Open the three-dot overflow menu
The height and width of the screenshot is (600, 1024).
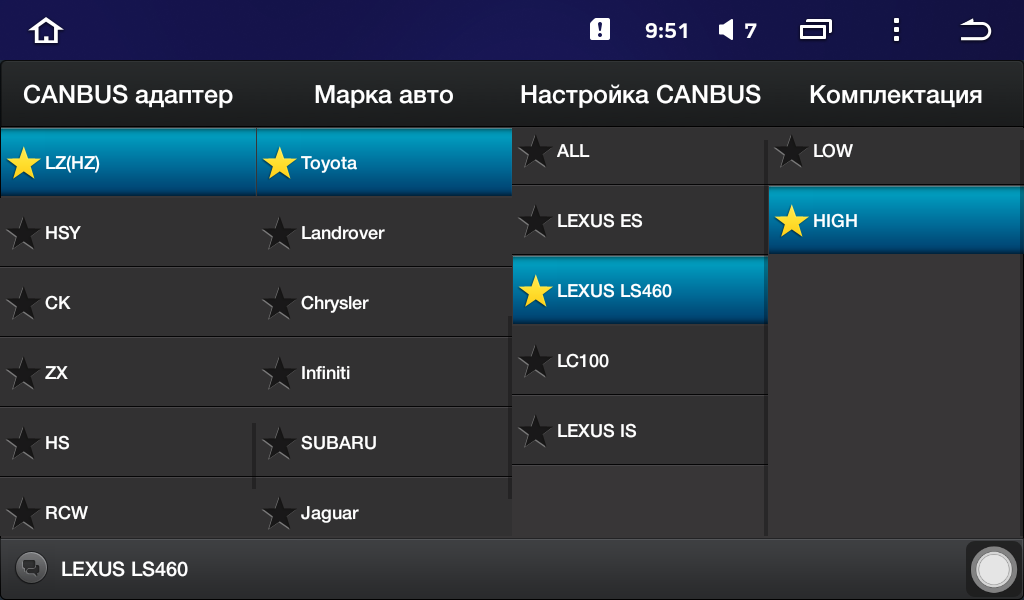[x=896, y=30]
